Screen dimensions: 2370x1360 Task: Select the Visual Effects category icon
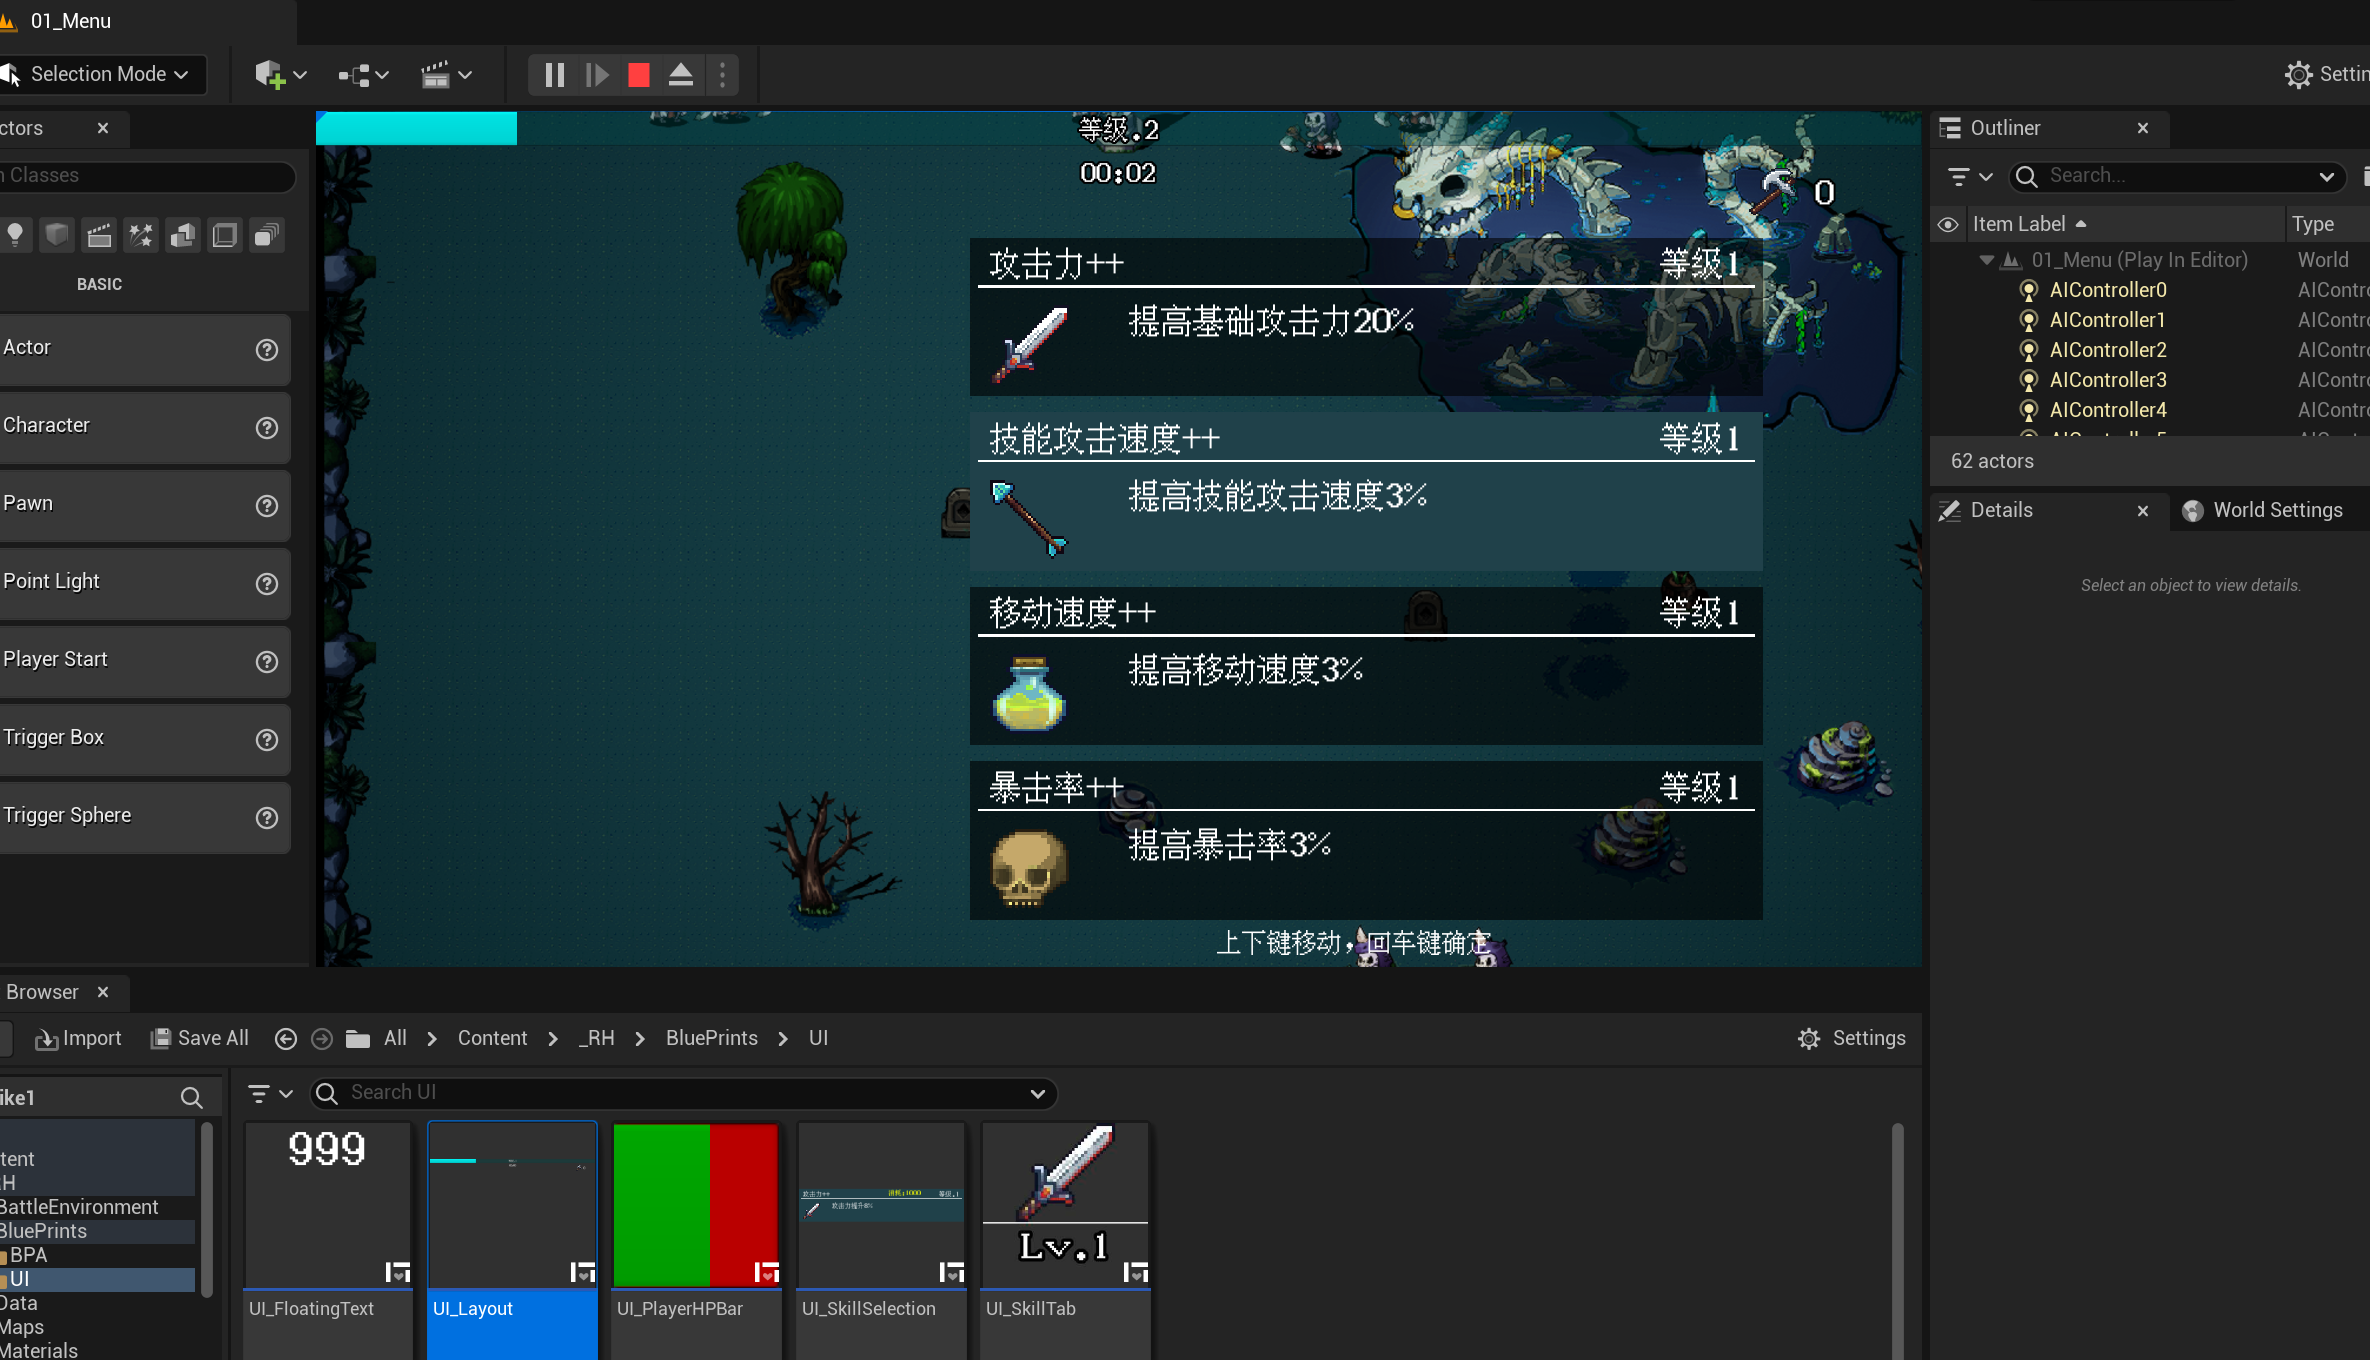pos(141,235)
